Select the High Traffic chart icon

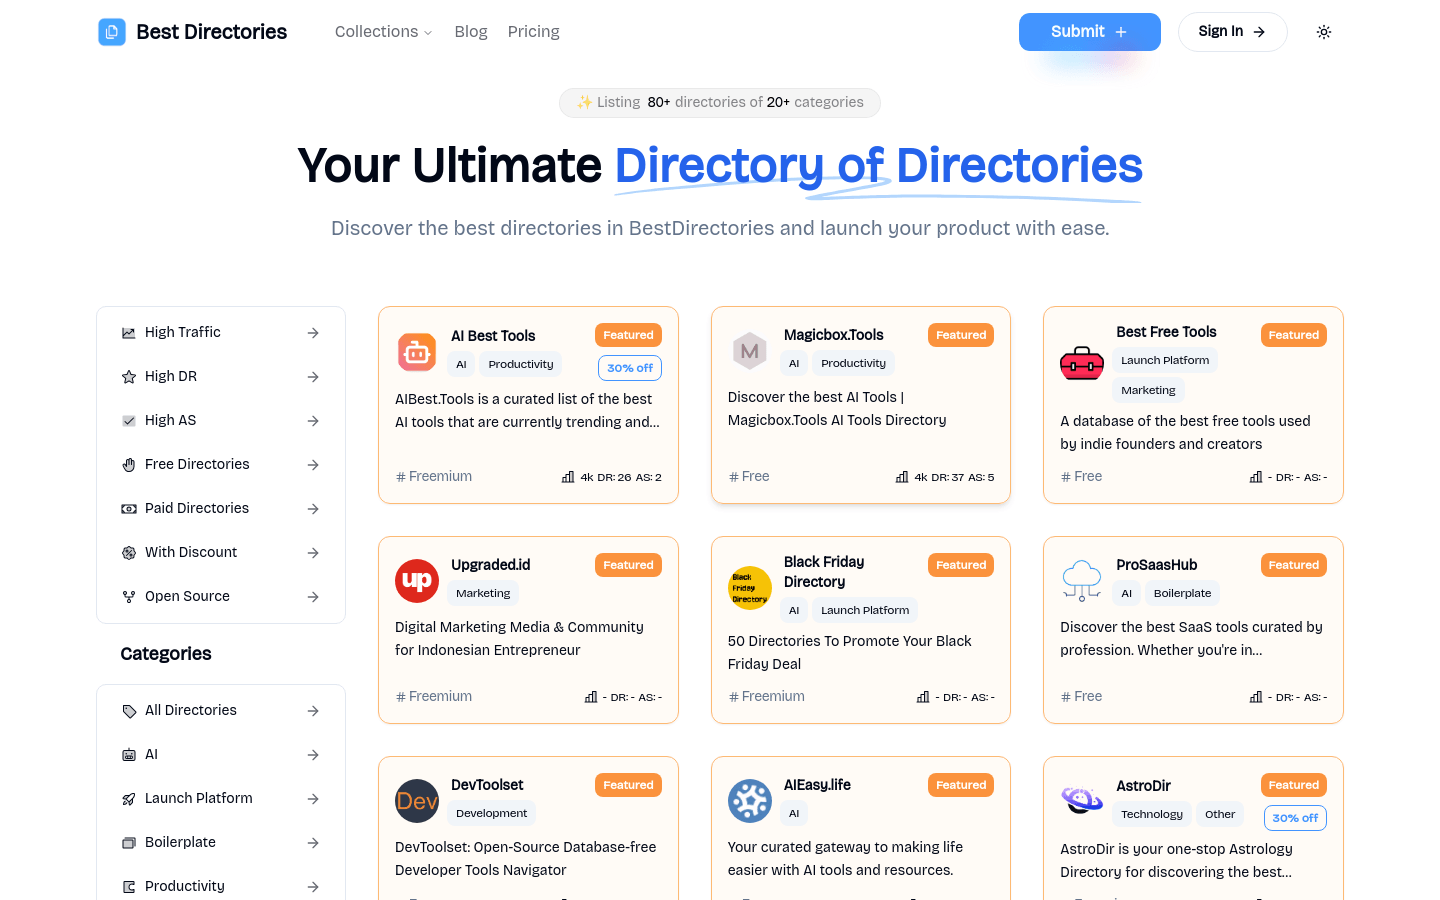[129, 331]
